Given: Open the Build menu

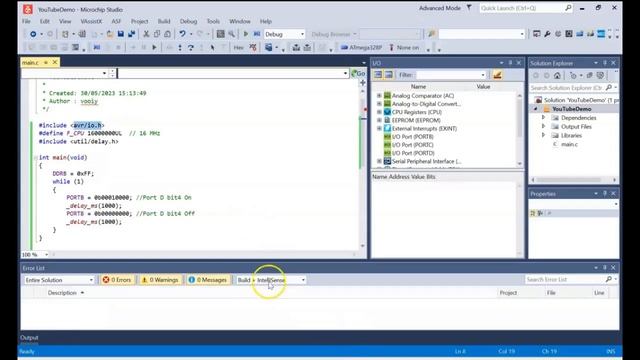Looking at the screenshot, I should click(164, 21).
